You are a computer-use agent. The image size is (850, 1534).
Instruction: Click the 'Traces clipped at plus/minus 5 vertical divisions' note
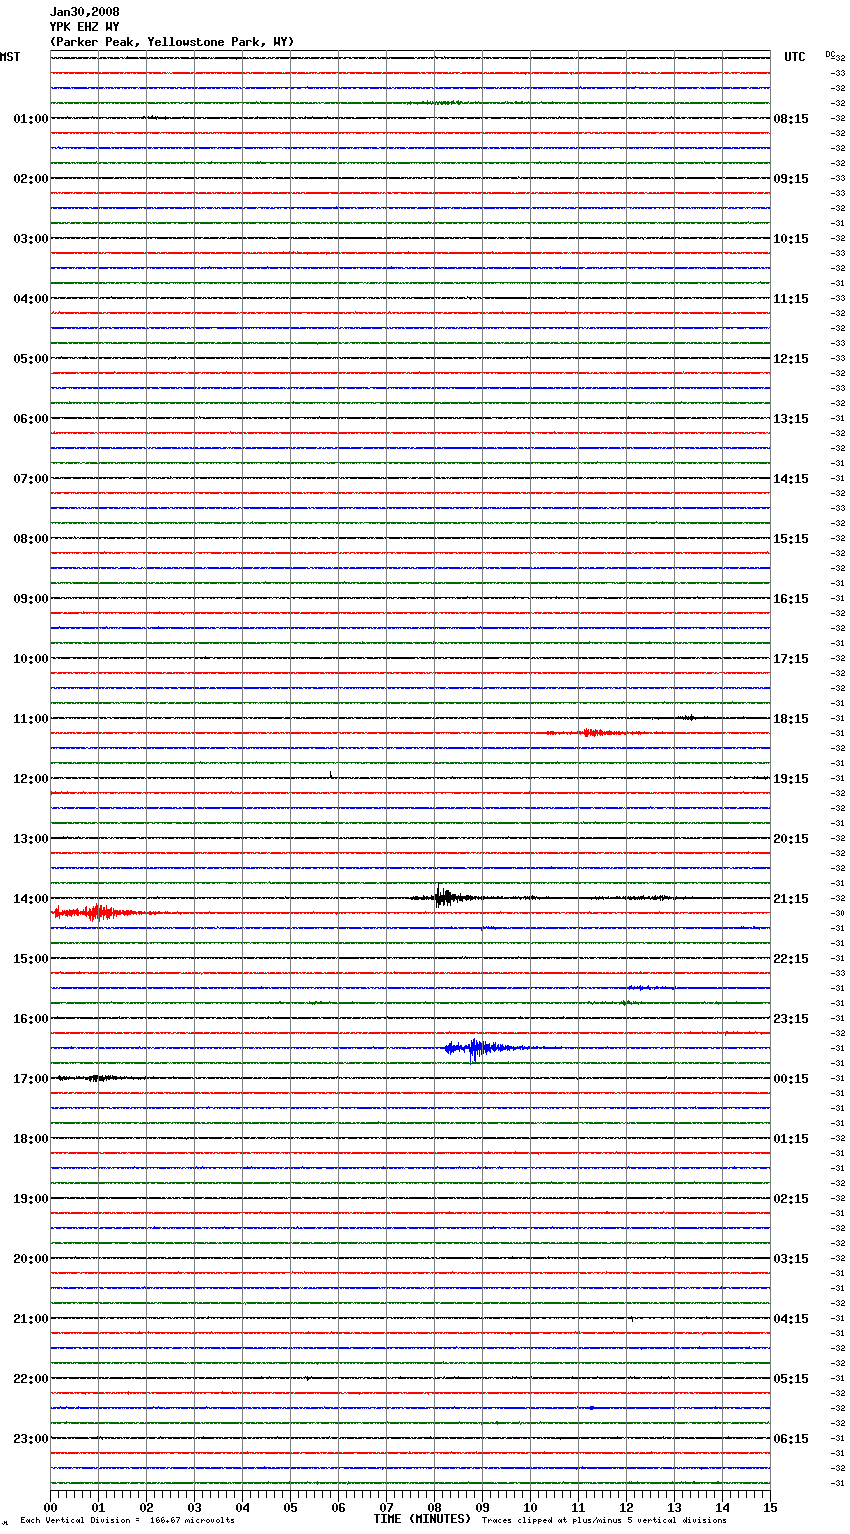[x=604, y=1520]
